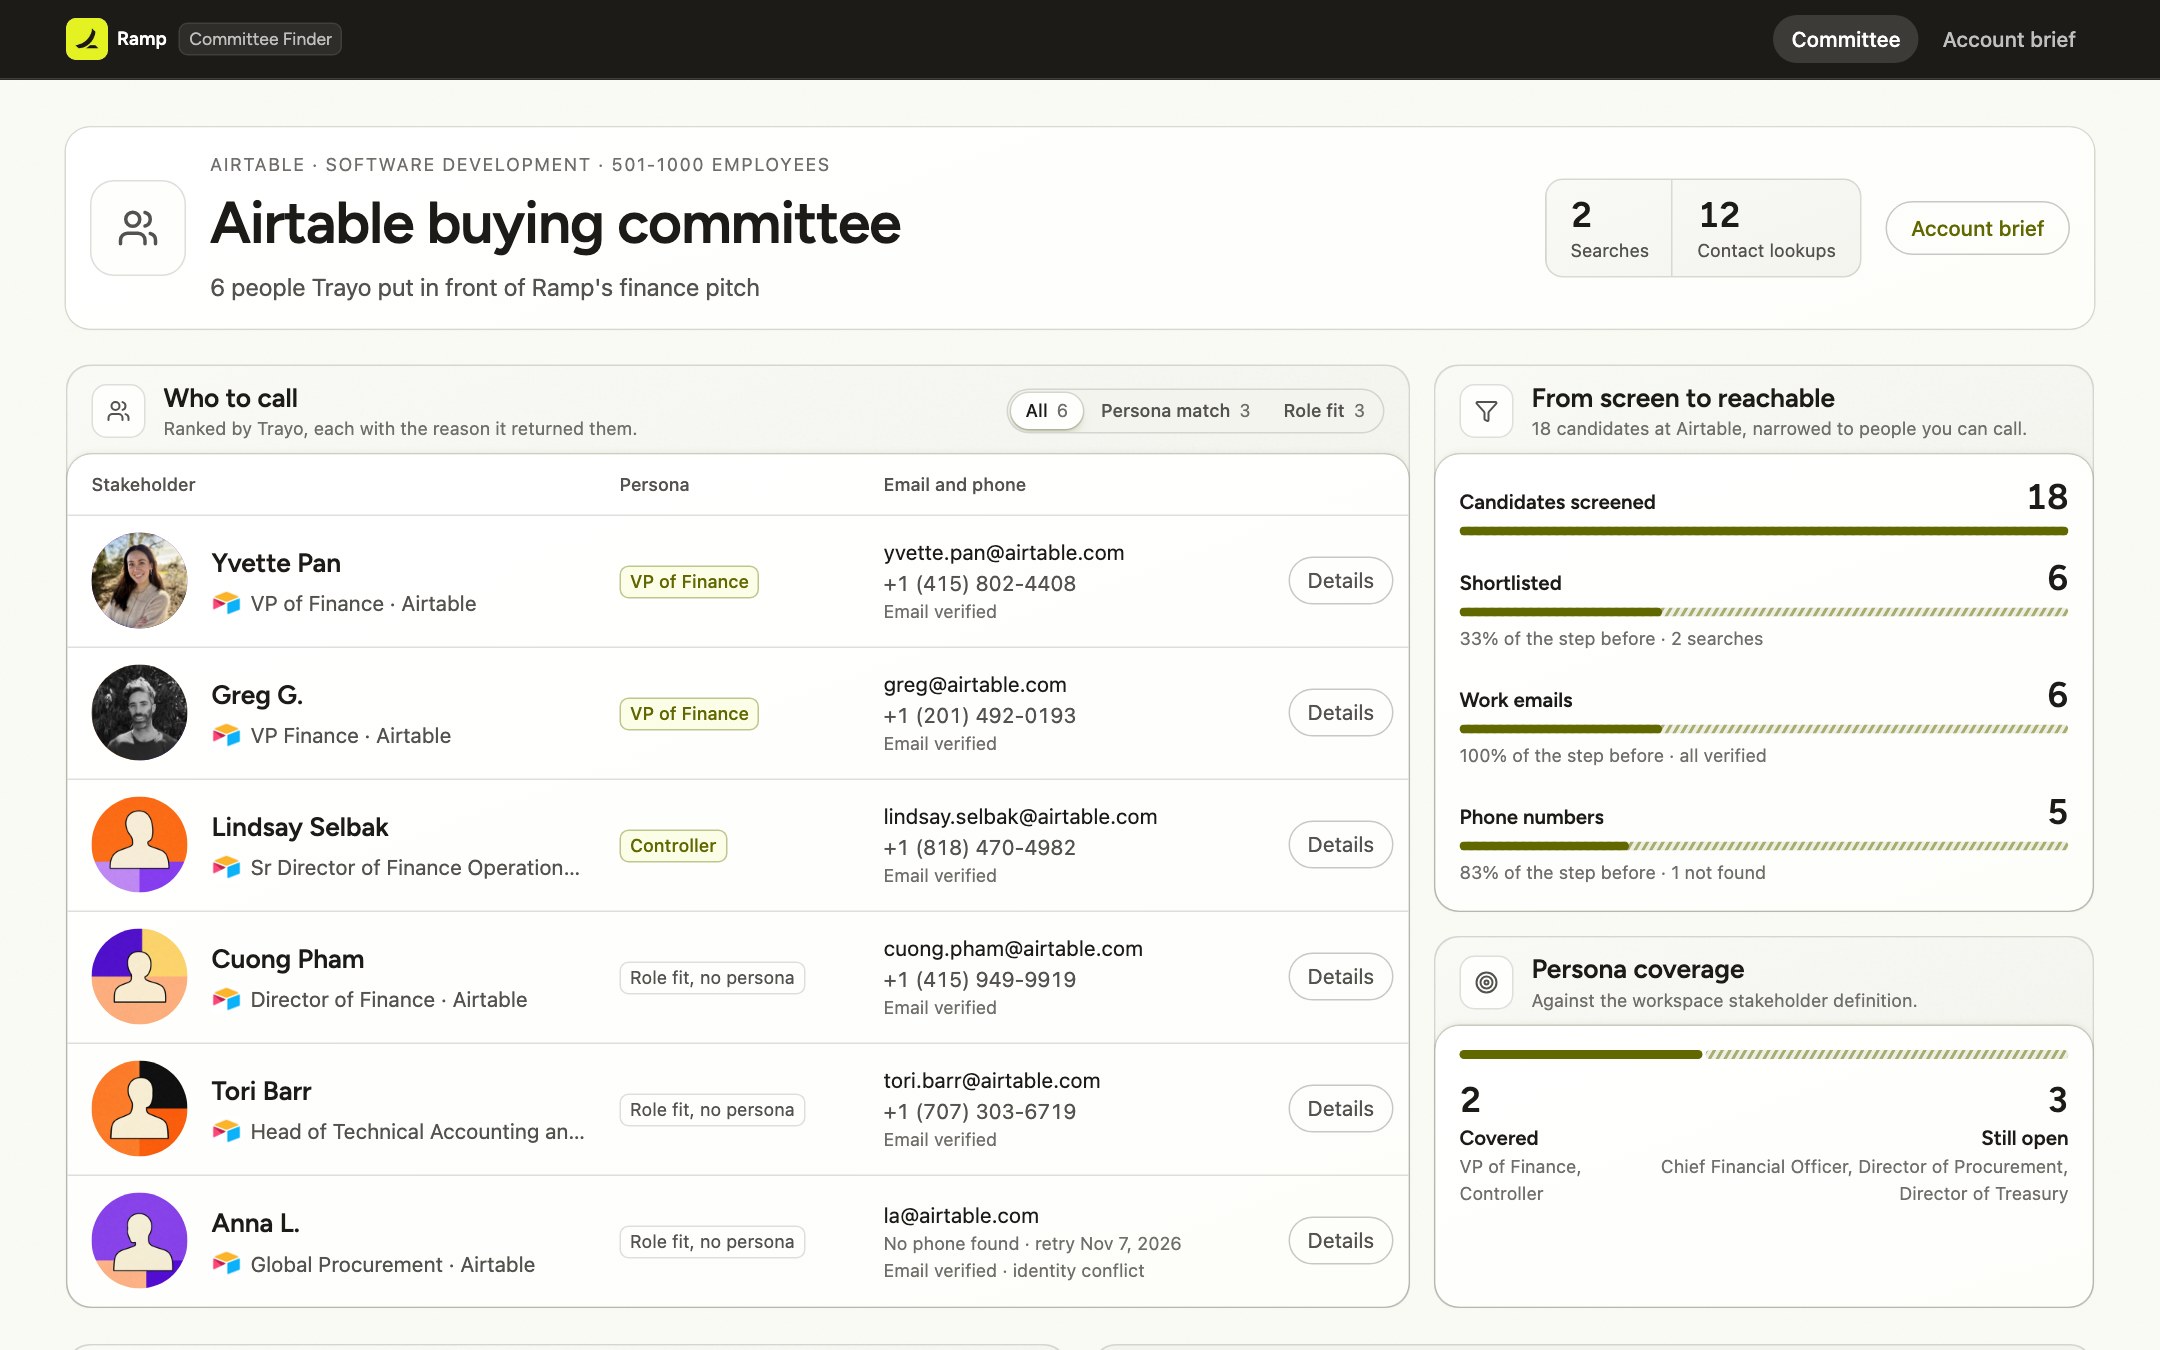Switch to the Committee tab in top bar
This screenshot has height=1350, width=2160.
coord(1845,39)
